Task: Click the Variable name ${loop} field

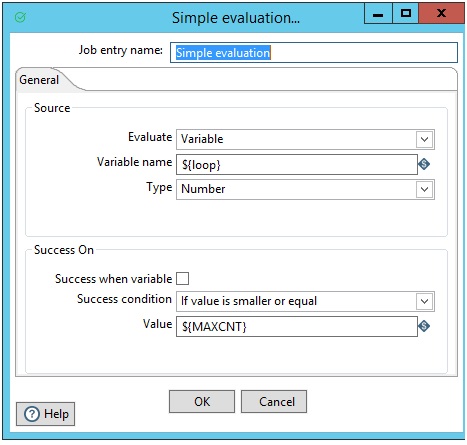Action: point(297,164)
